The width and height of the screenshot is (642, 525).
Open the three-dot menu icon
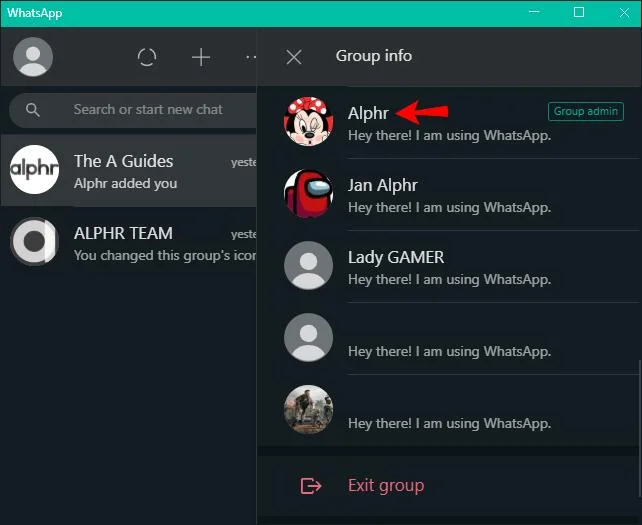(251, 57)
